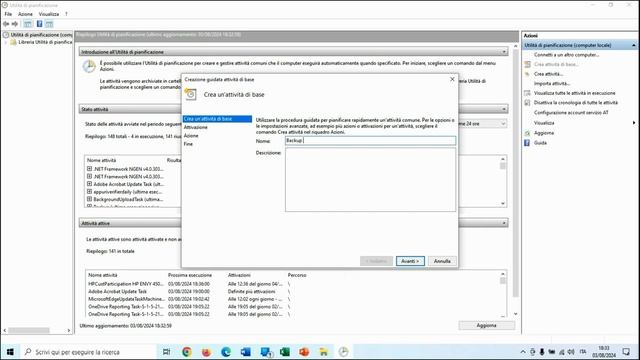
Task: Click Connetti a un altro computer action
Action: pos(567,55)
